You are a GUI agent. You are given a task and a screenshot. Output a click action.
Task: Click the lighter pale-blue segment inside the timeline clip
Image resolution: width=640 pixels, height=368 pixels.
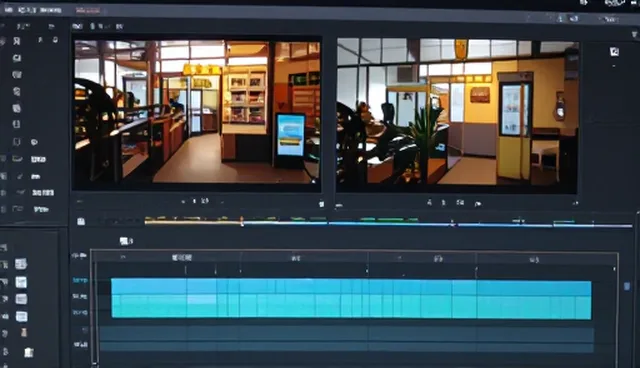pyautogui.click(x=202, y=299)
